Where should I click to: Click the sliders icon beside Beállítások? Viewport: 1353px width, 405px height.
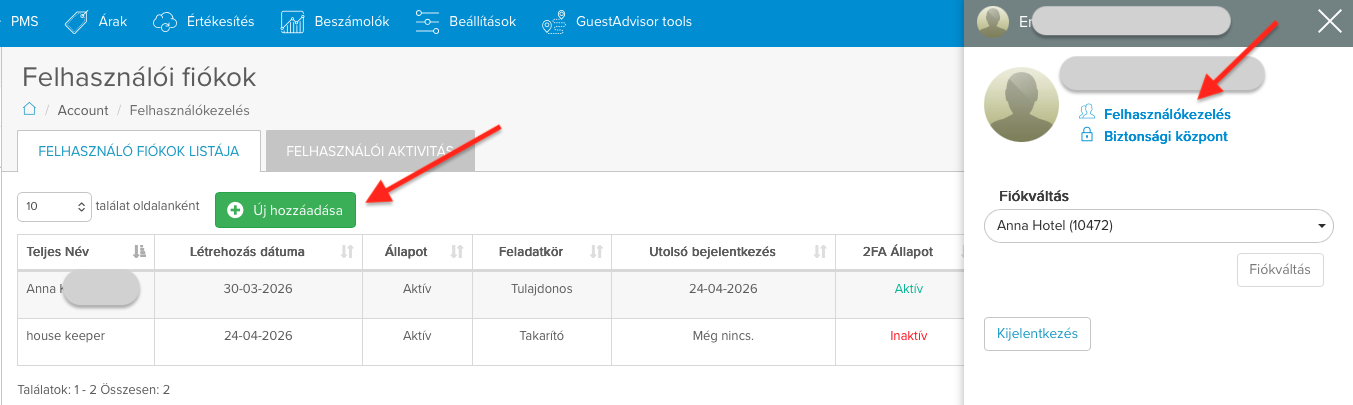click(x=427, y=21)
